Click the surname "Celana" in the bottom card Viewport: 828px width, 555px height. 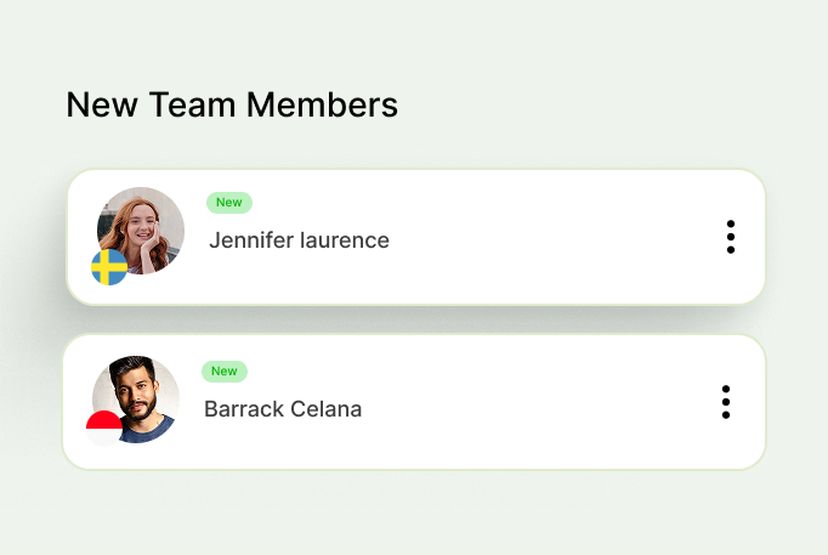(x=325, y=409)
